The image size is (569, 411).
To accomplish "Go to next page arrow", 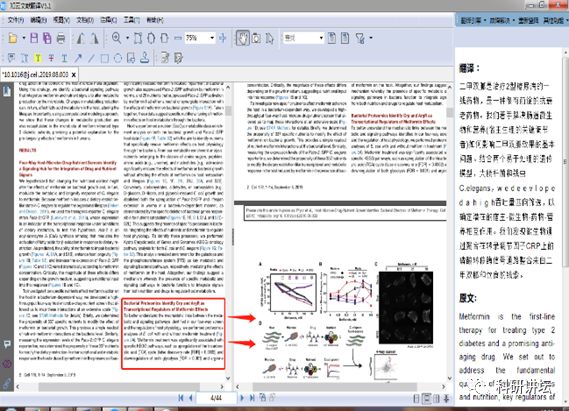I will [x=242, y=398].
